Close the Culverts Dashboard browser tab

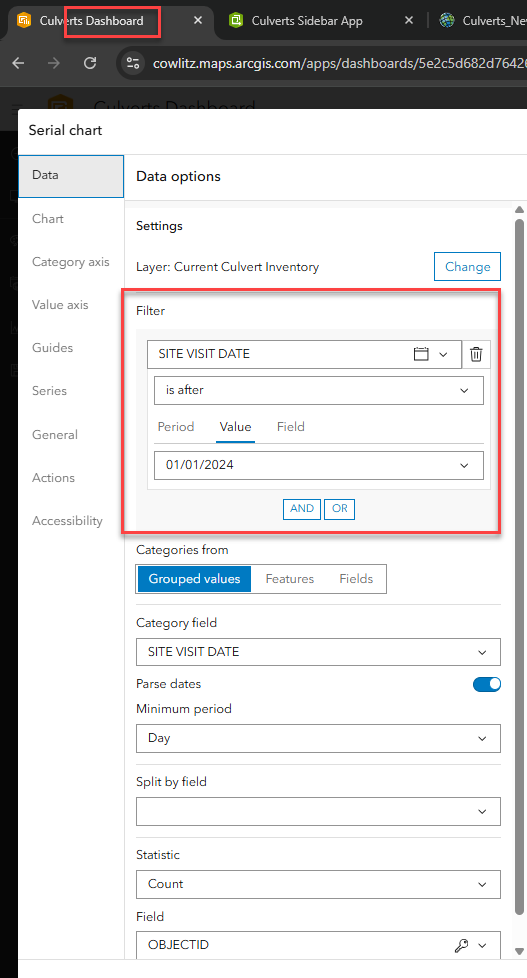(198, 21)
